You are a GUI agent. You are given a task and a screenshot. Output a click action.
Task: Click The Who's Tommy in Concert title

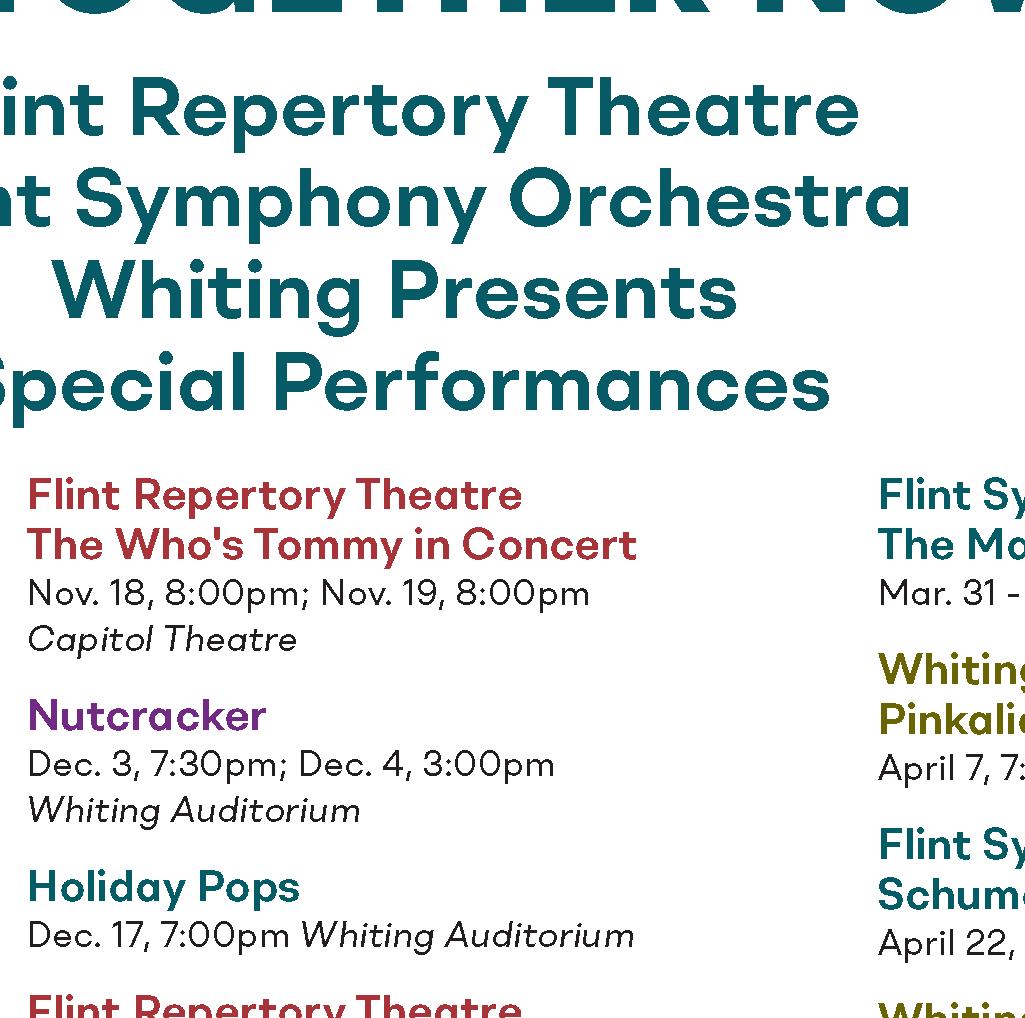(x=332, y=545)
